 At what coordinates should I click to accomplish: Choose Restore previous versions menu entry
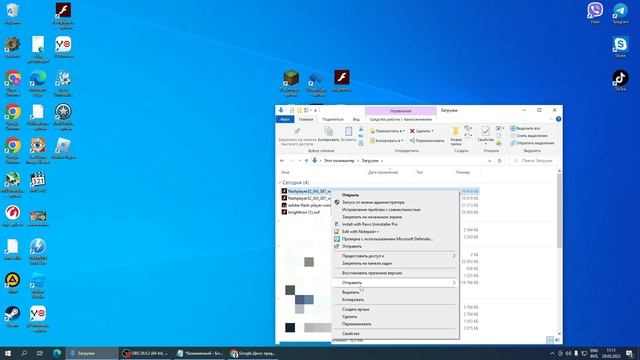pyautogui.click(x=395, y=273)
